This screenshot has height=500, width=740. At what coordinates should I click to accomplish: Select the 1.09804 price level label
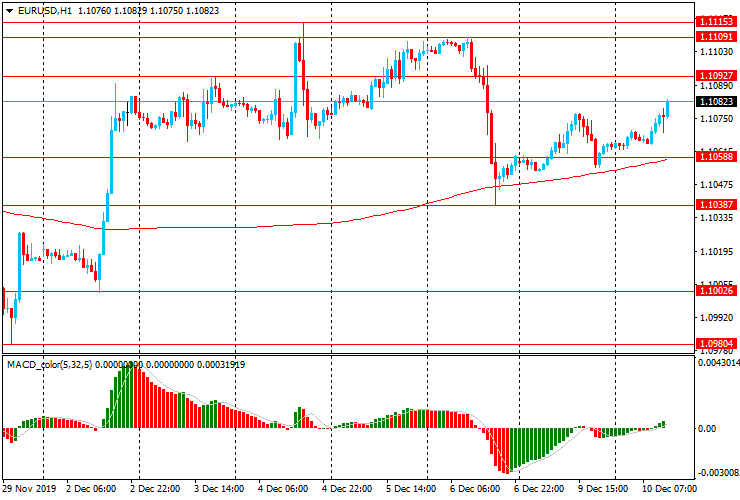tap(716, 344)
